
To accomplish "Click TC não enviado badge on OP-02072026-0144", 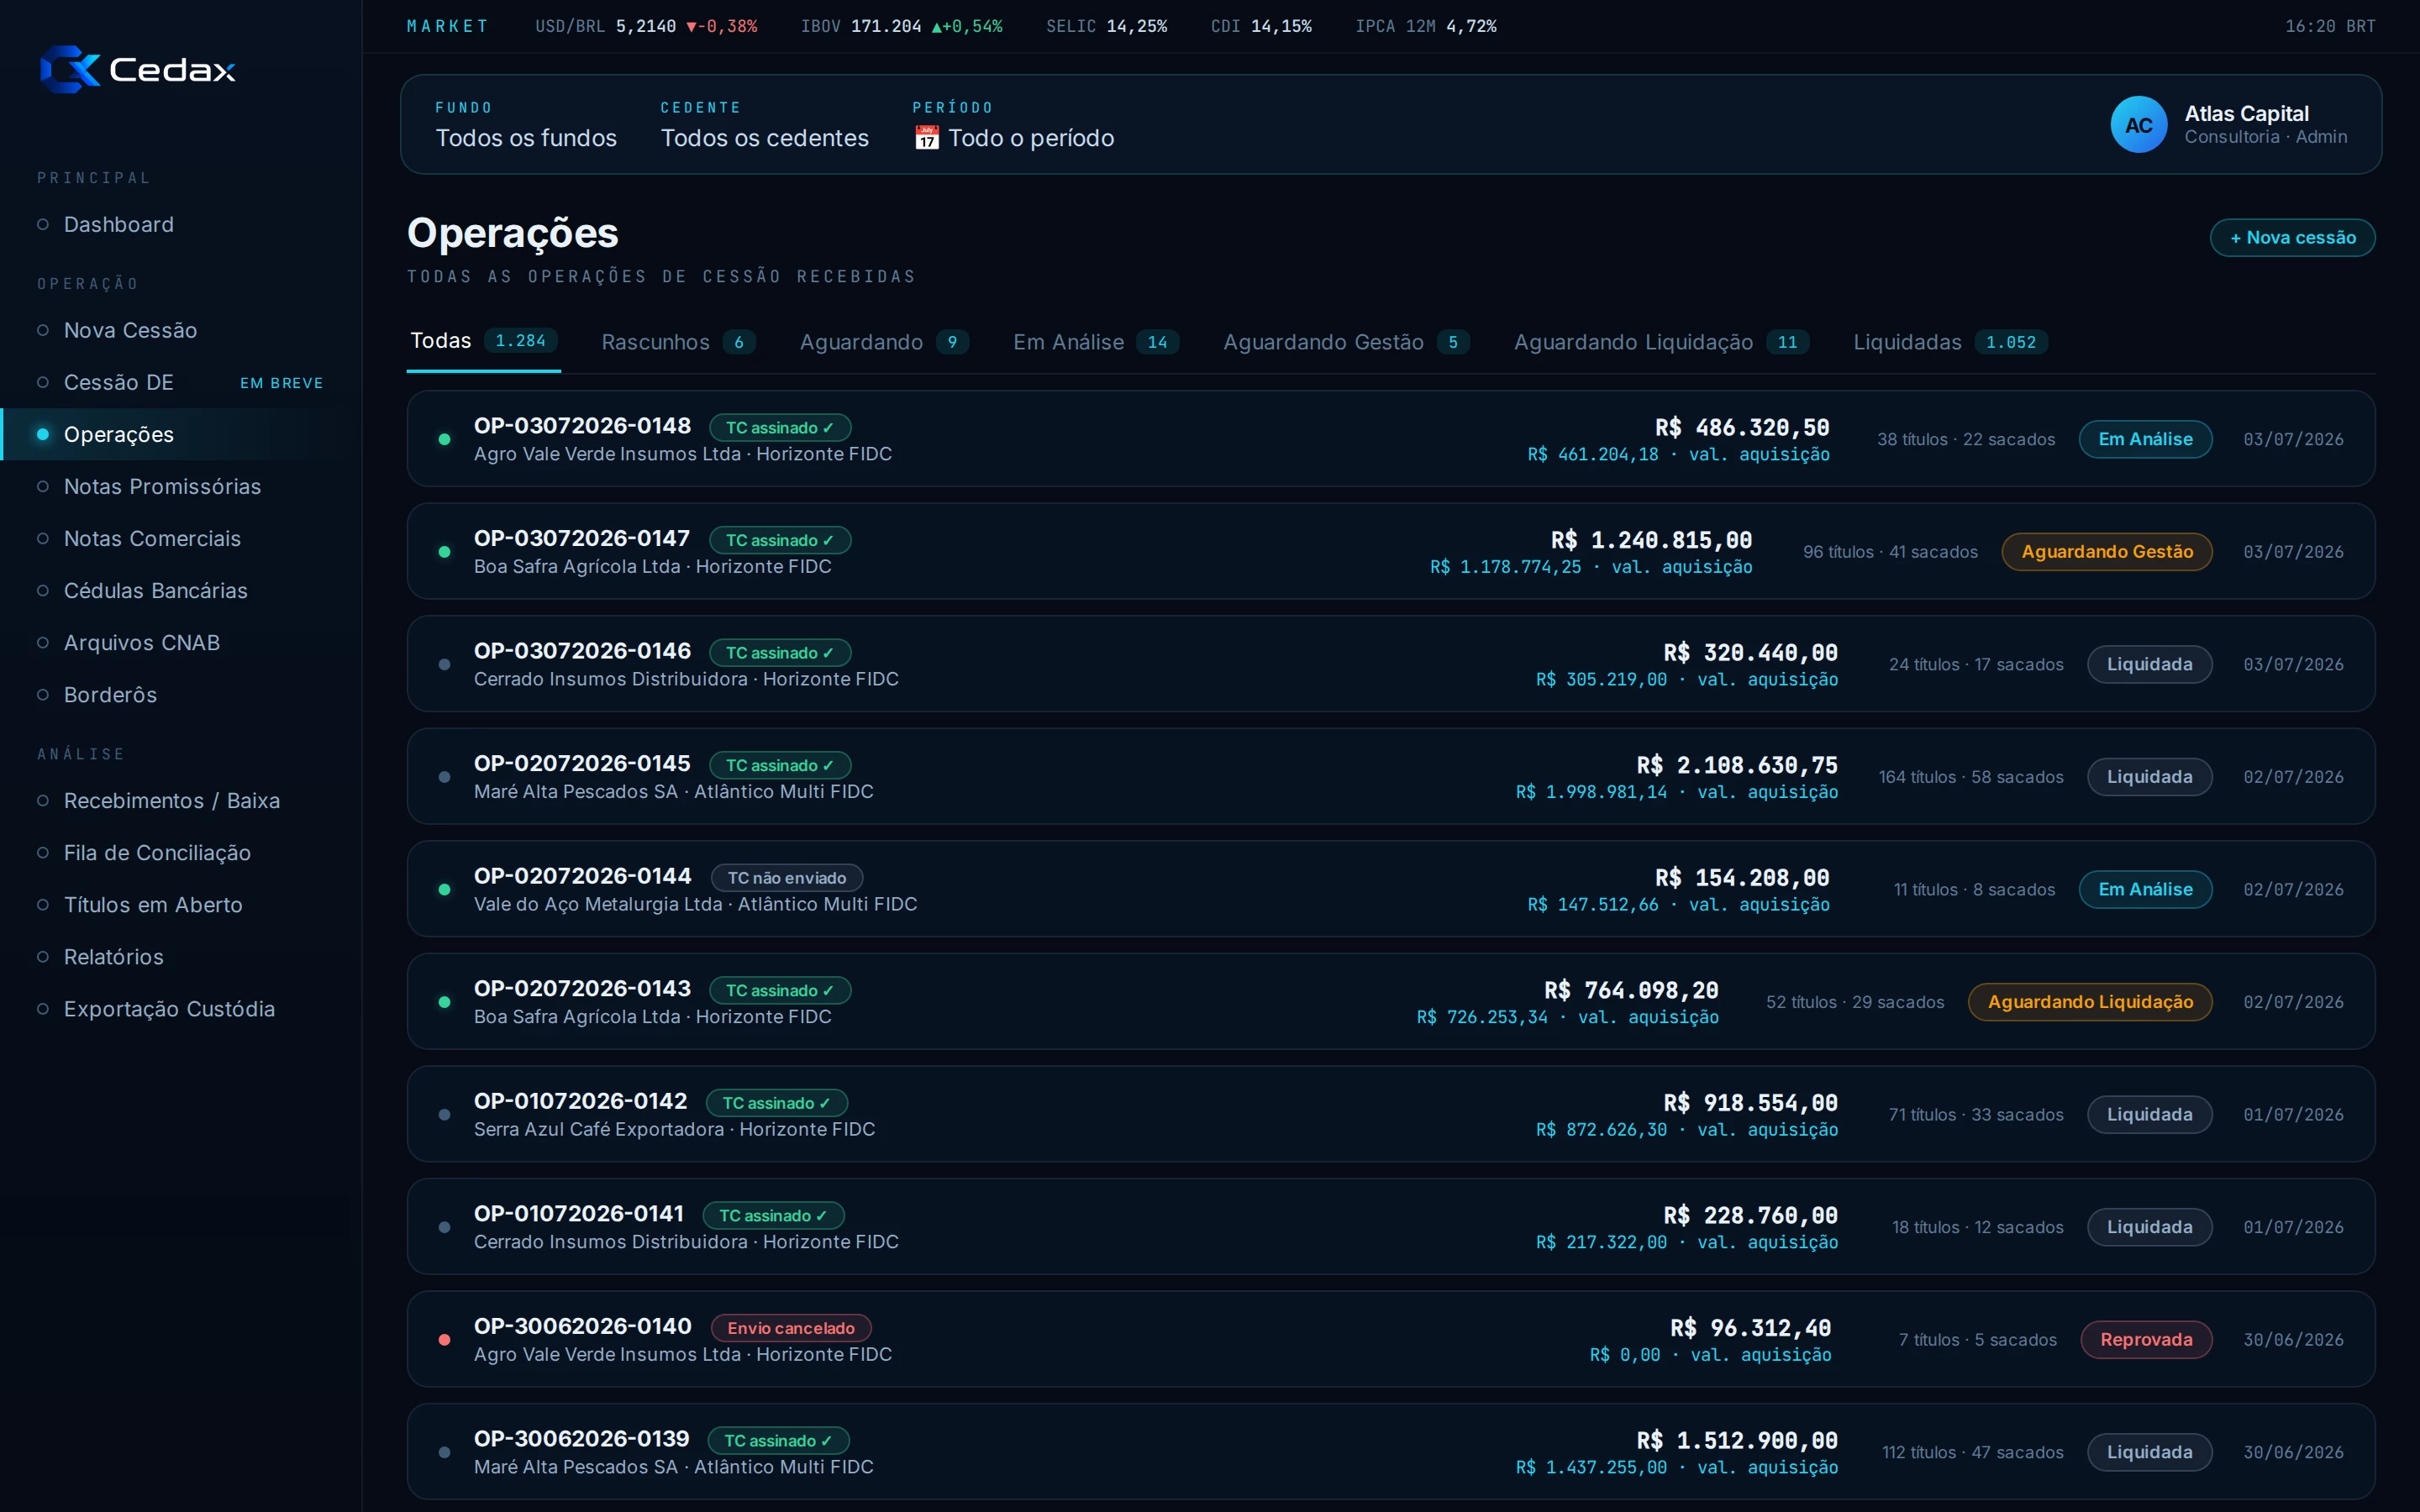I will click(787, 878).
